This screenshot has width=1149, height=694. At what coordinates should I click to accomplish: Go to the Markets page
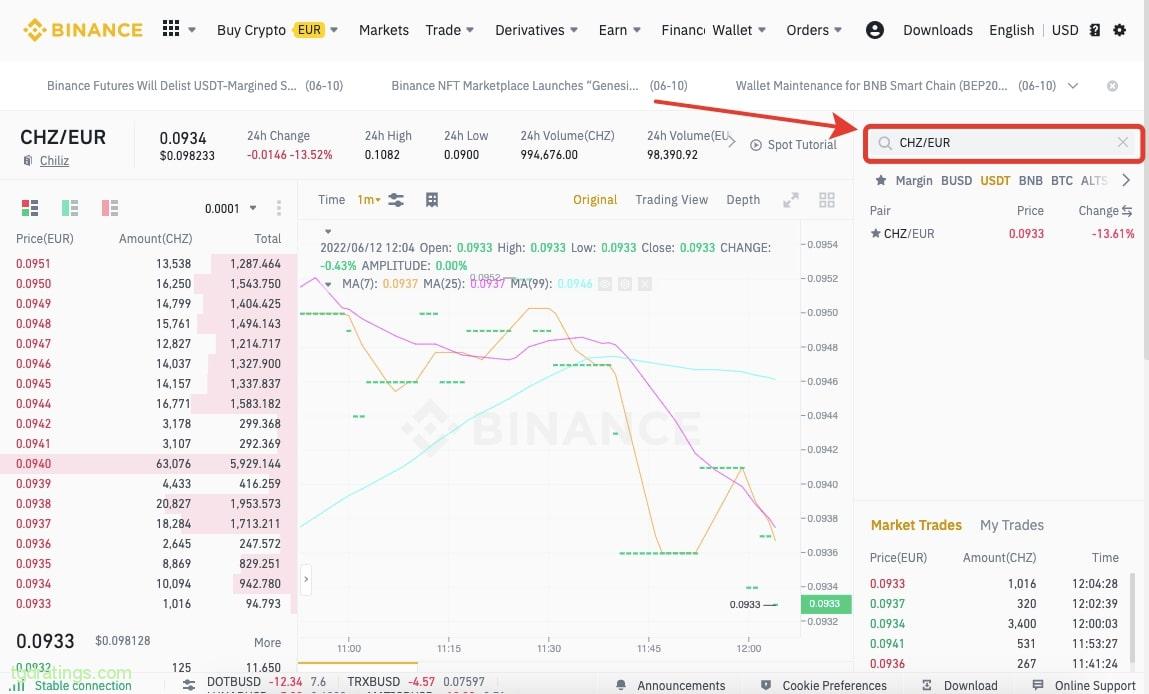coord(384,30)
